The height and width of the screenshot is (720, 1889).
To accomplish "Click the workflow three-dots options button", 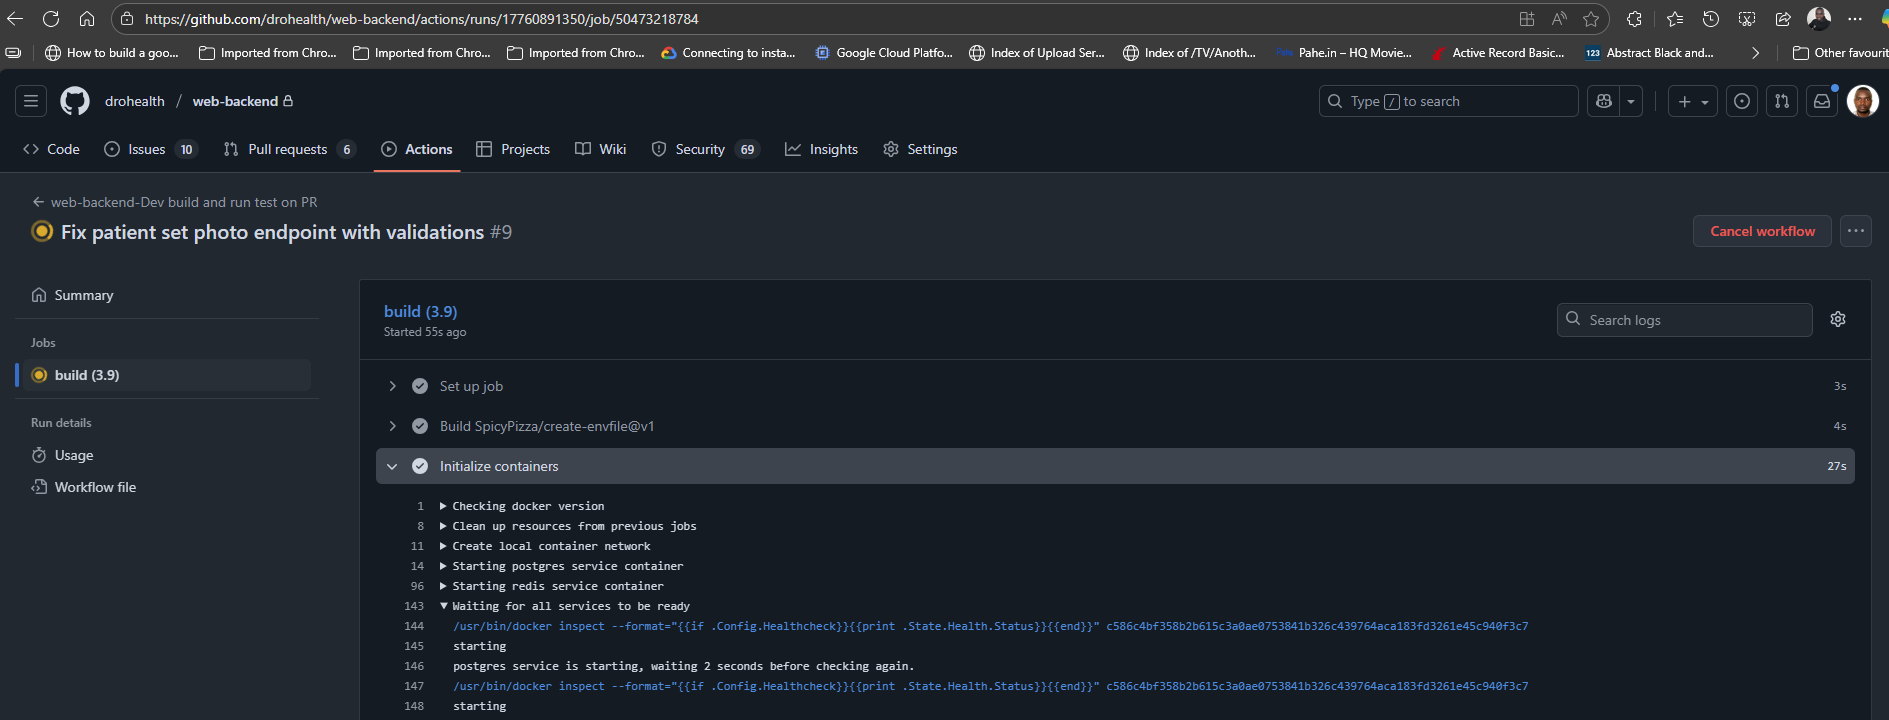I will tap(1856, 231).
